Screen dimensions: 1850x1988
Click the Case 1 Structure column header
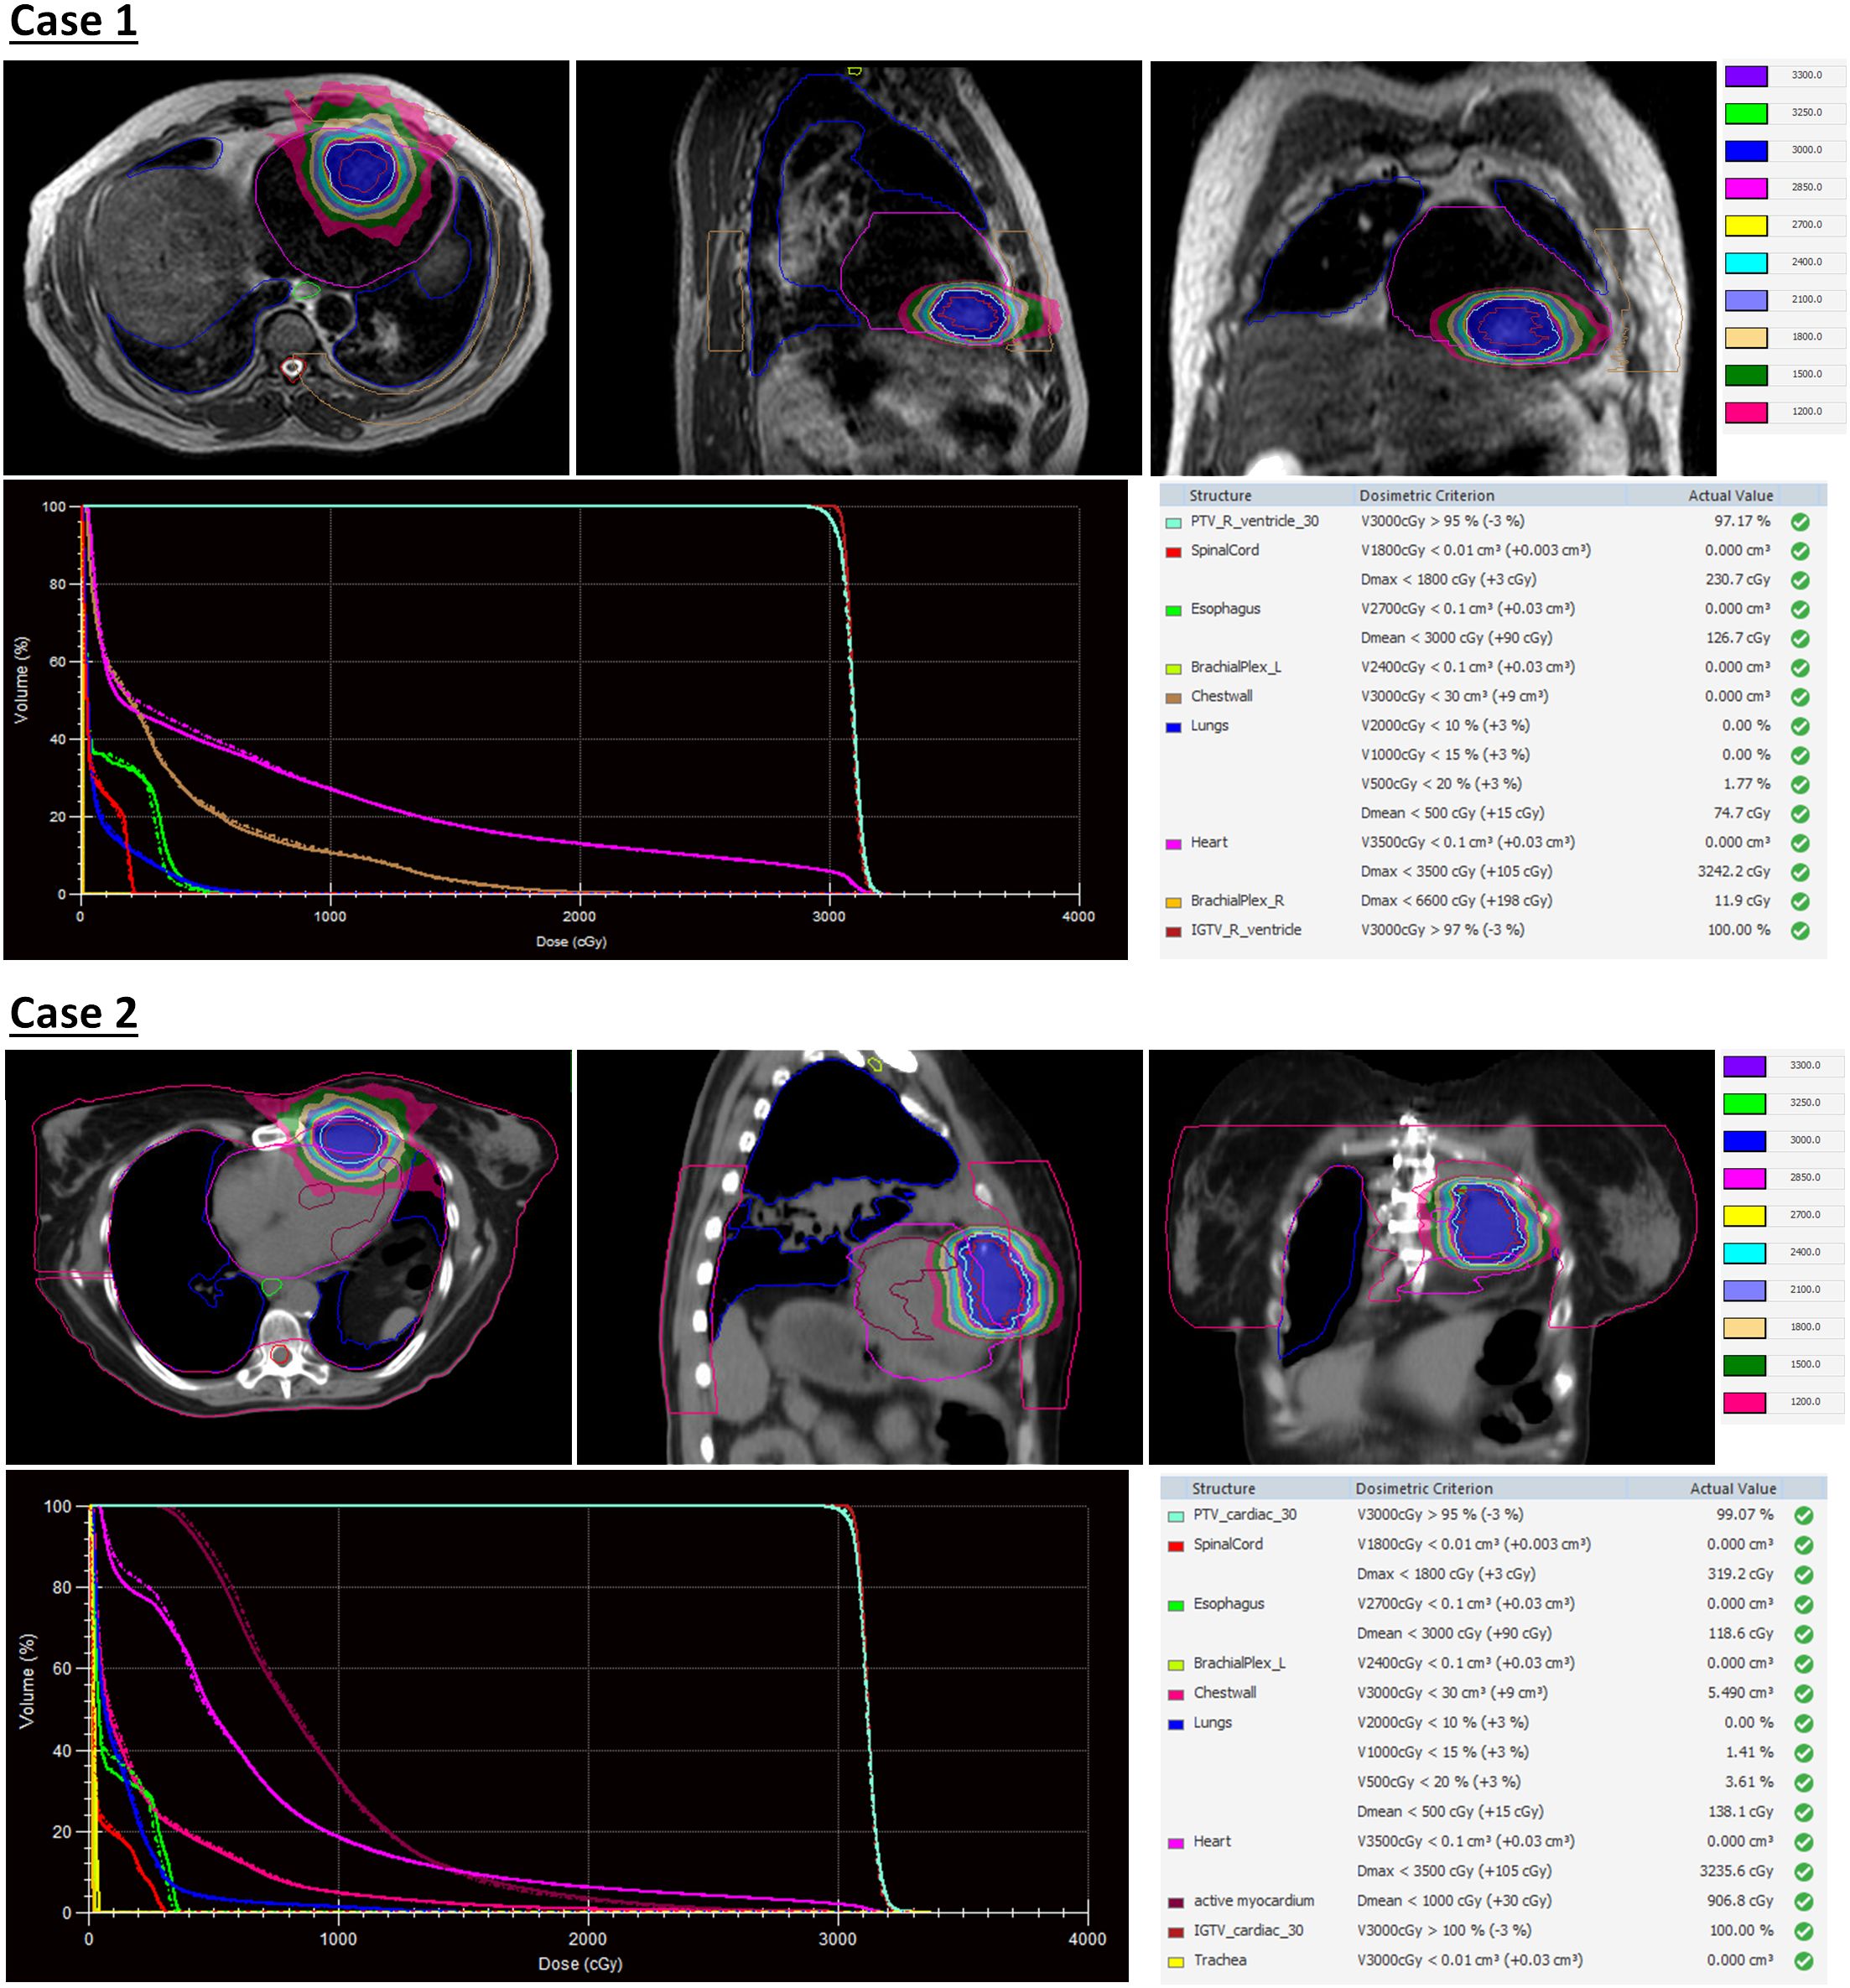pyautogui.click(x=1220, y=496)
